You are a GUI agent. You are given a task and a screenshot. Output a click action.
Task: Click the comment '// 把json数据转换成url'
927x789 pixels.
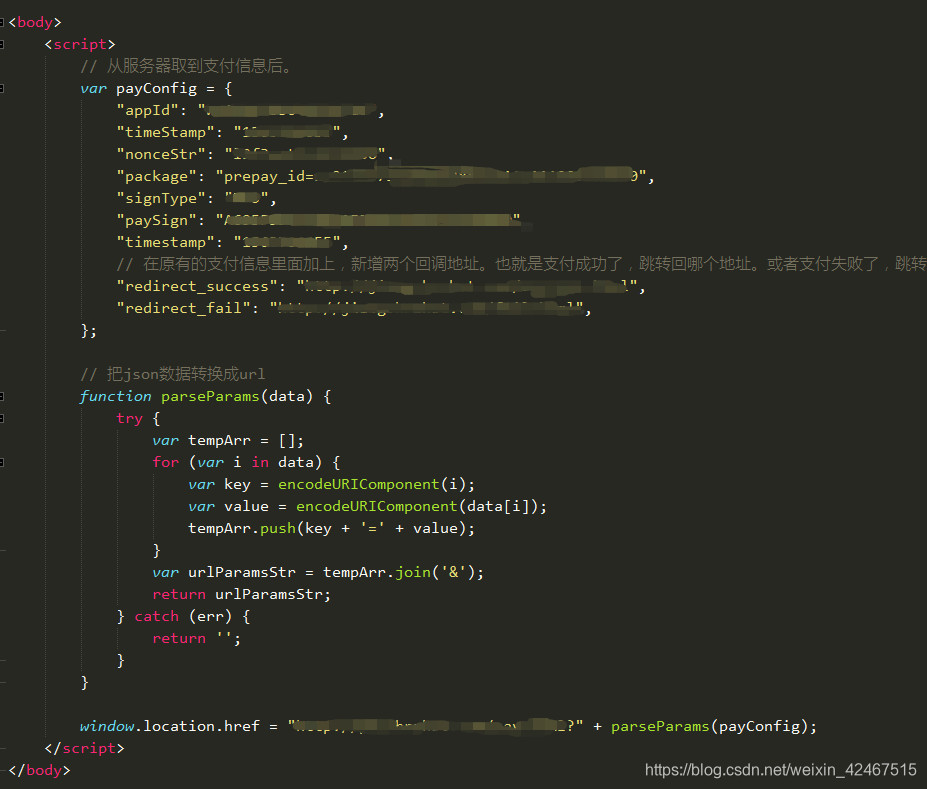click(x=173, y=374)
